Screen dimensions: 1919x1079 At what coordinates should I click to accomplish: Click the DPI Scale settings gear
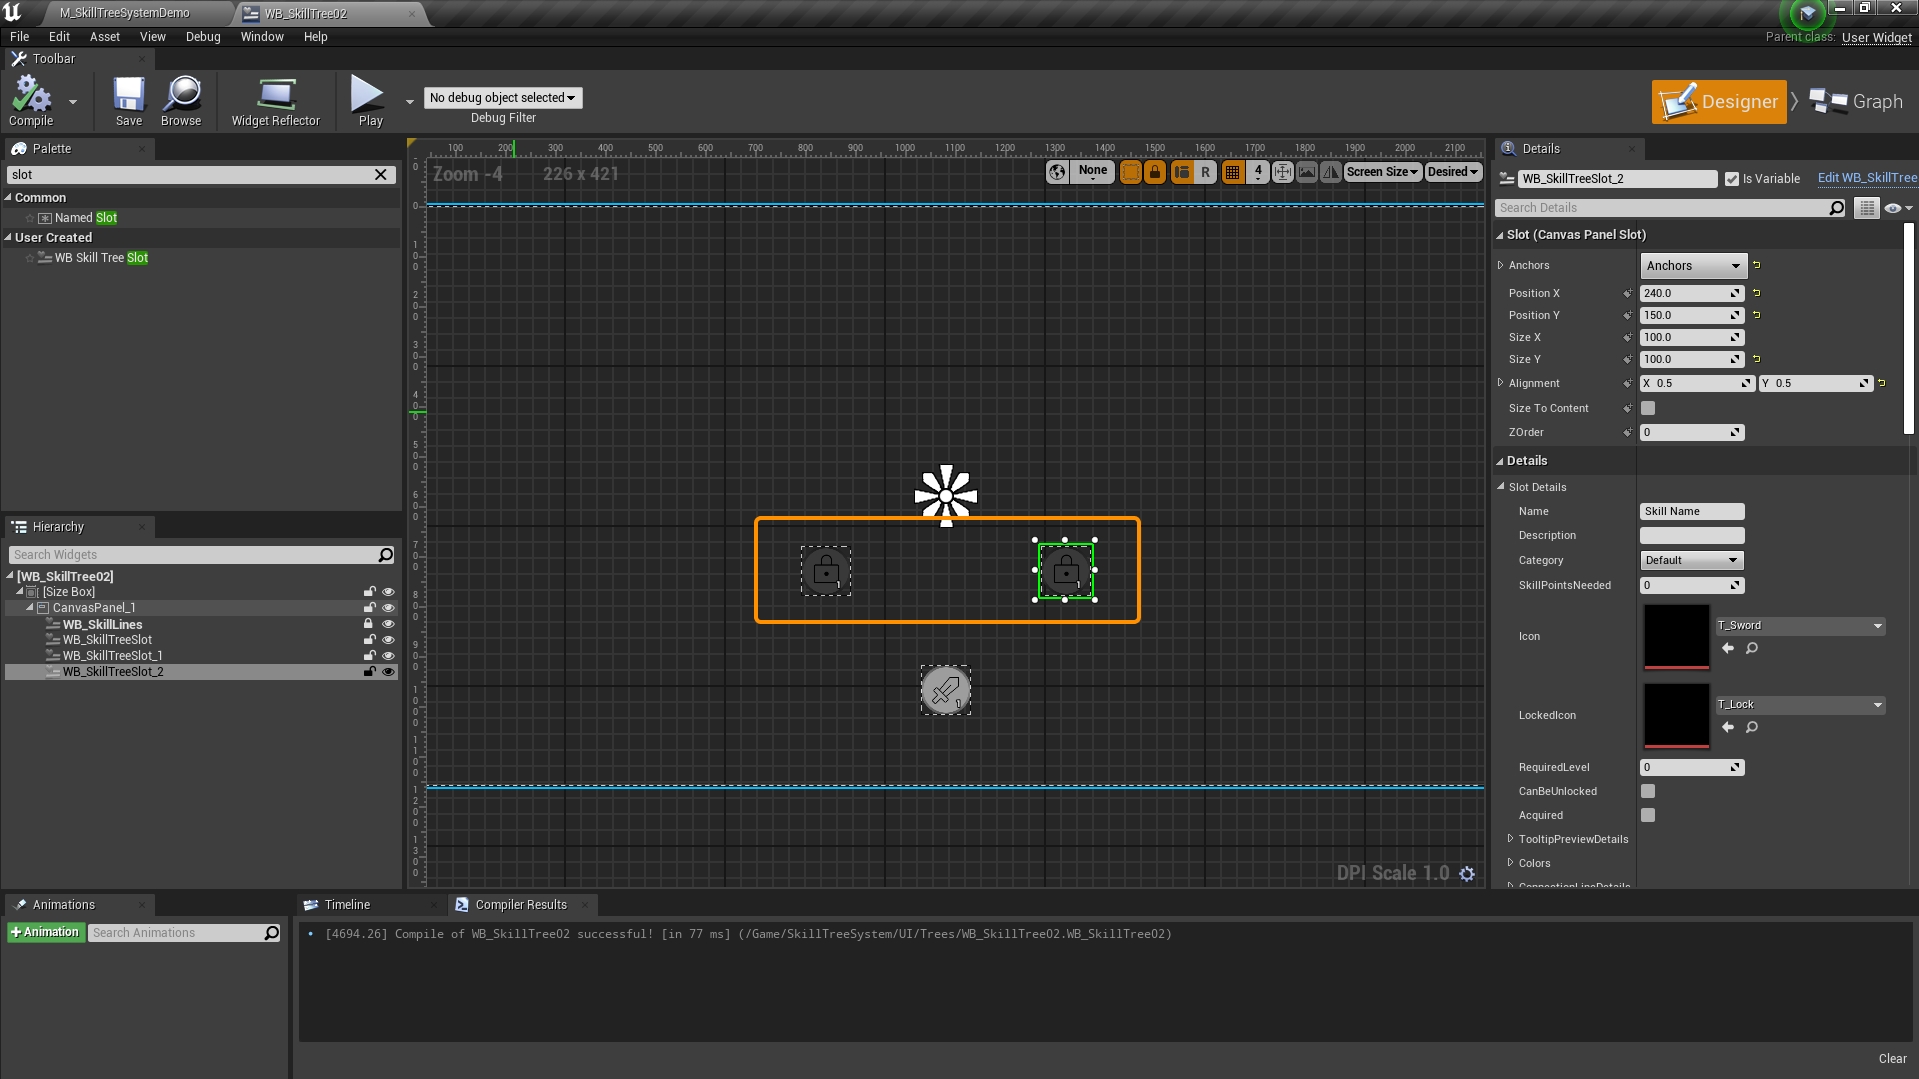coord(1467,874)
